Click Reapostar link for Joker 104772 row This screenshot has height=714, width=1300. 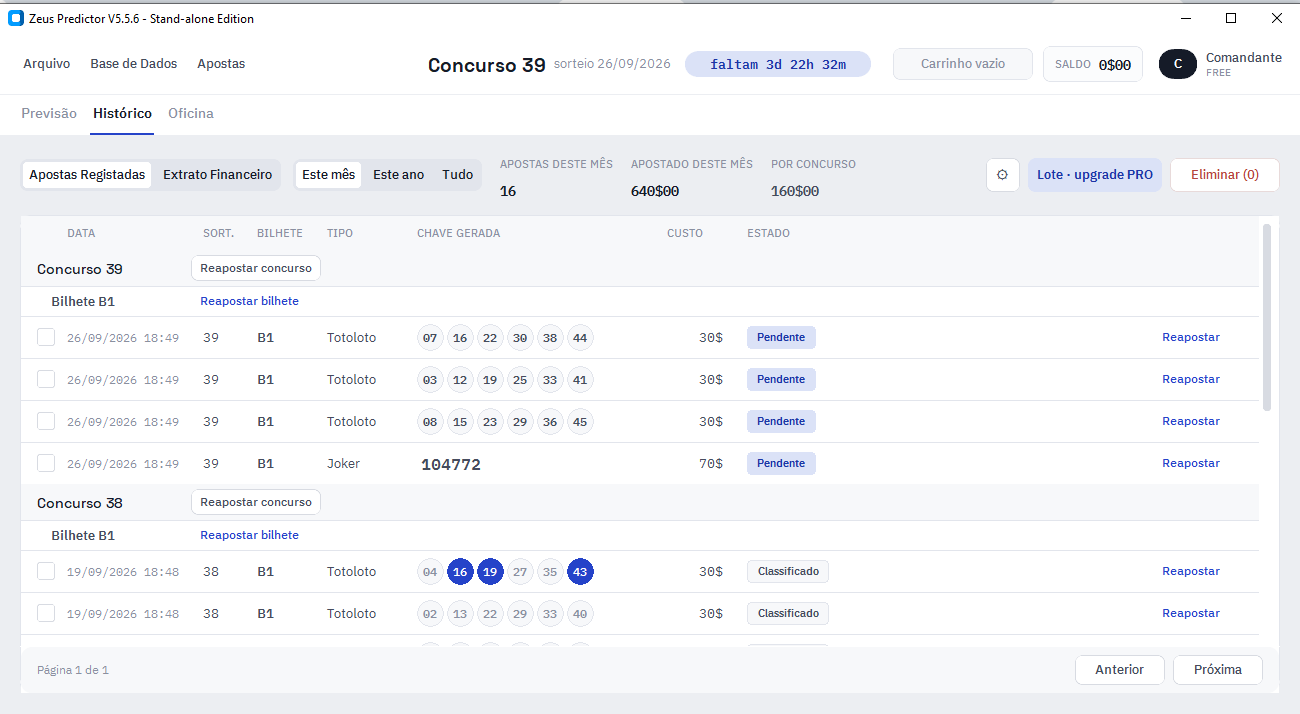[x=1190, y=464]
